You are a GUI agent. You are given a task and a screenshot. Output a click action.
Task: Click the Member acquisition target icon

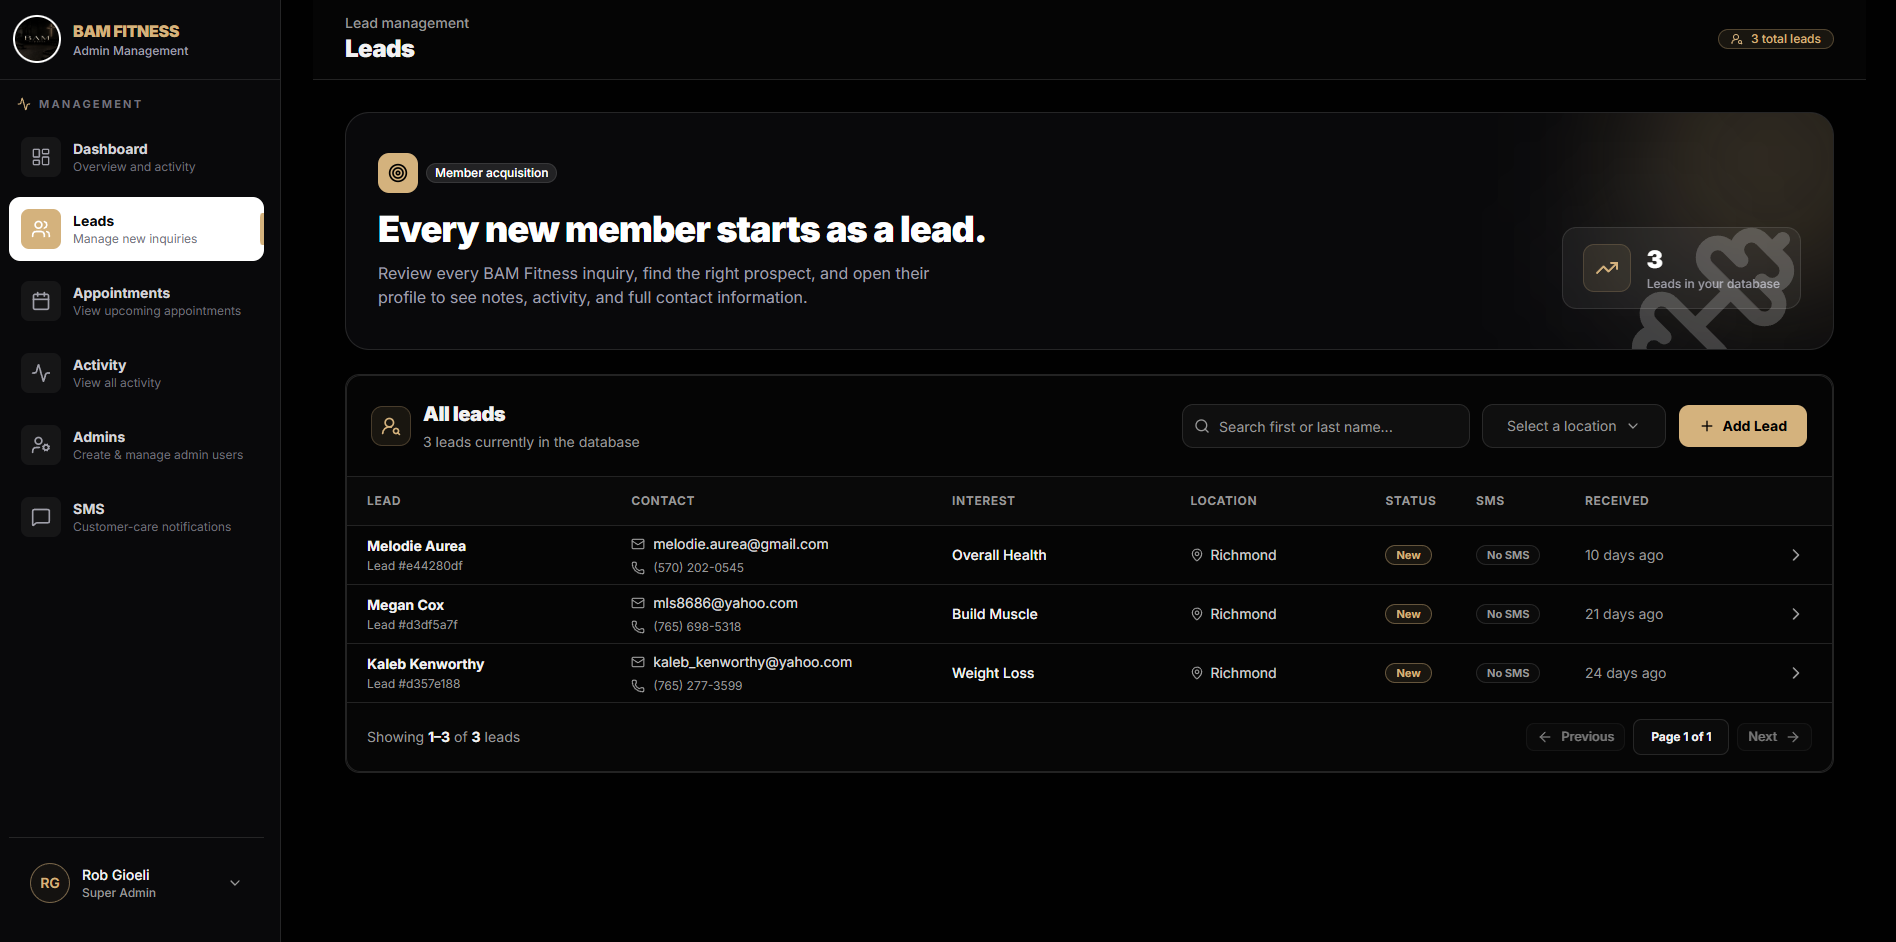(x=398, y=173)
